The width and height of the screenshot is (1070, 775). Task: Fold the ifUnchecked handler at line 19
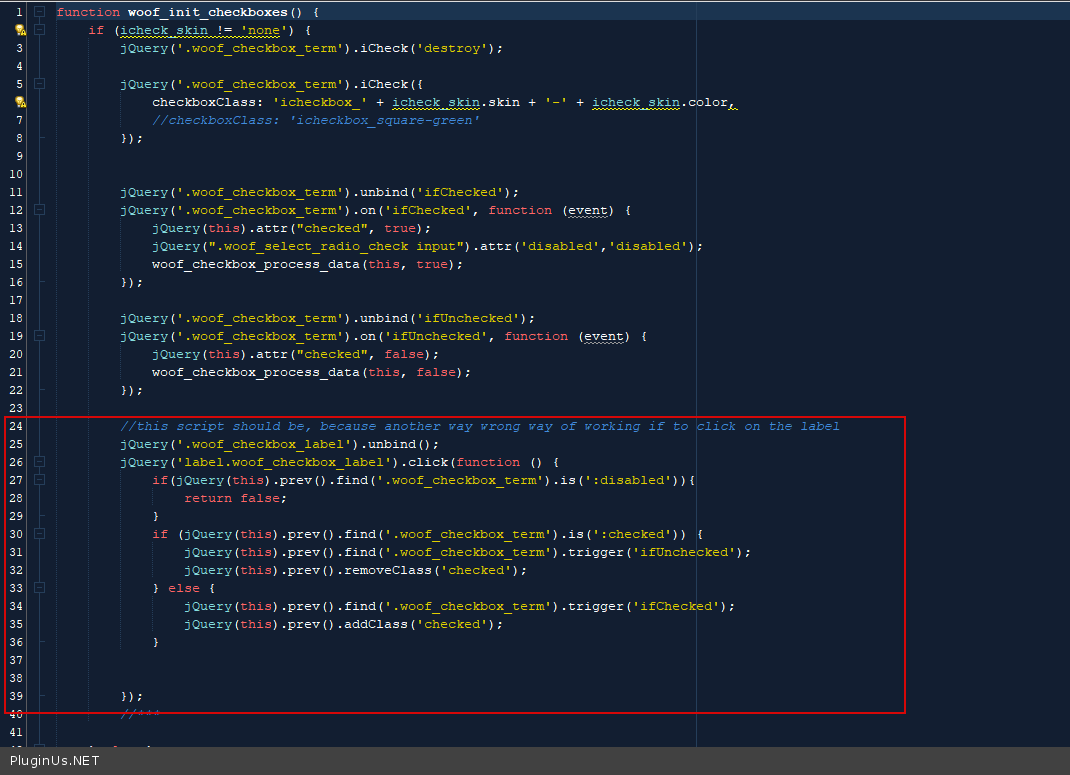coord(39,336)
